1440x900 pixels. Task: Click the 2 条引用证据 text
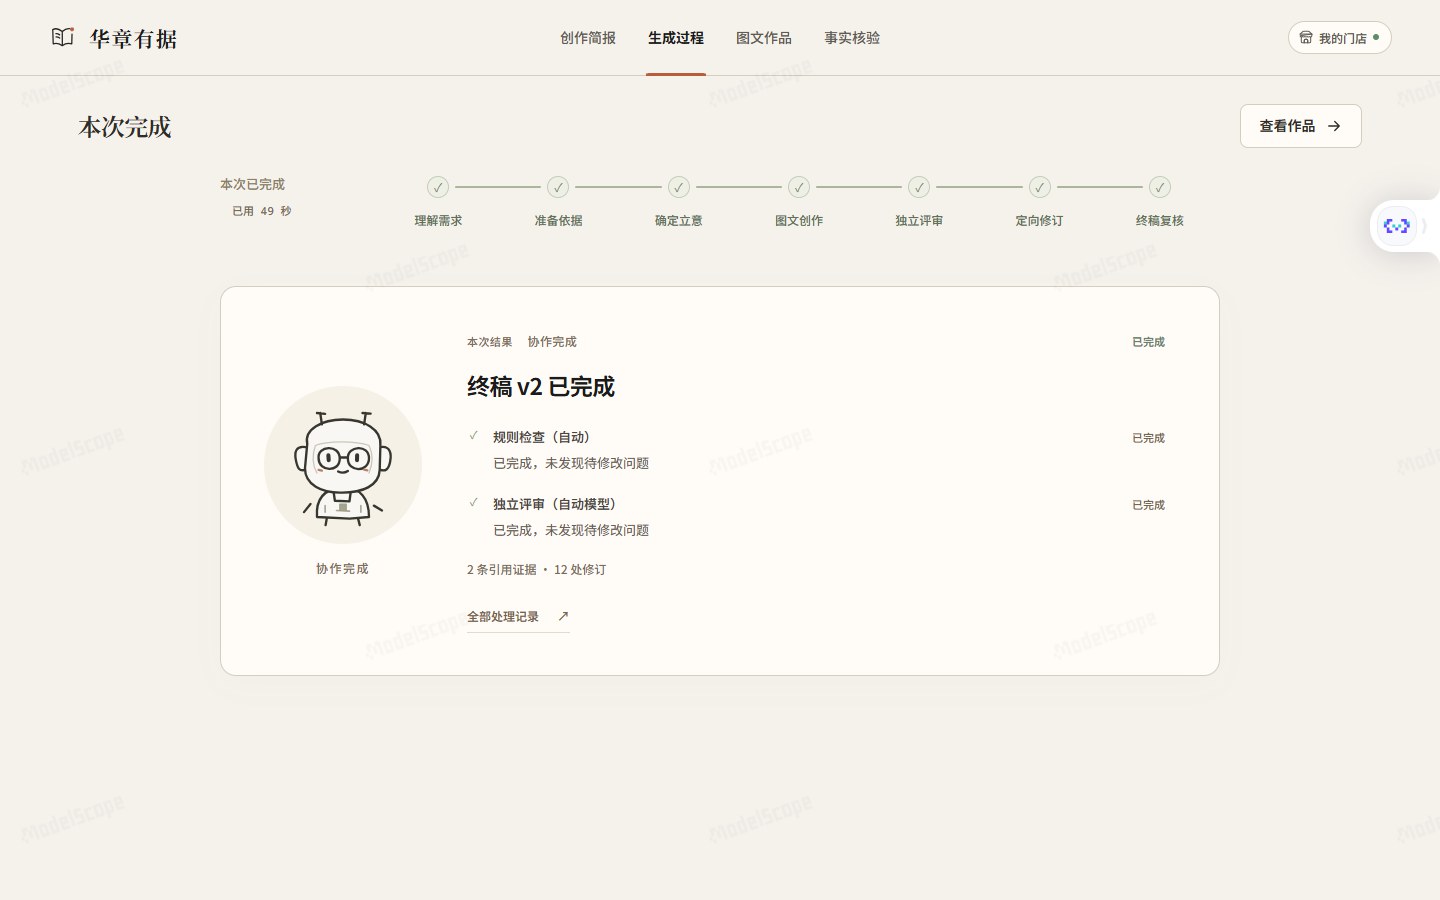[x=502, y=570]
